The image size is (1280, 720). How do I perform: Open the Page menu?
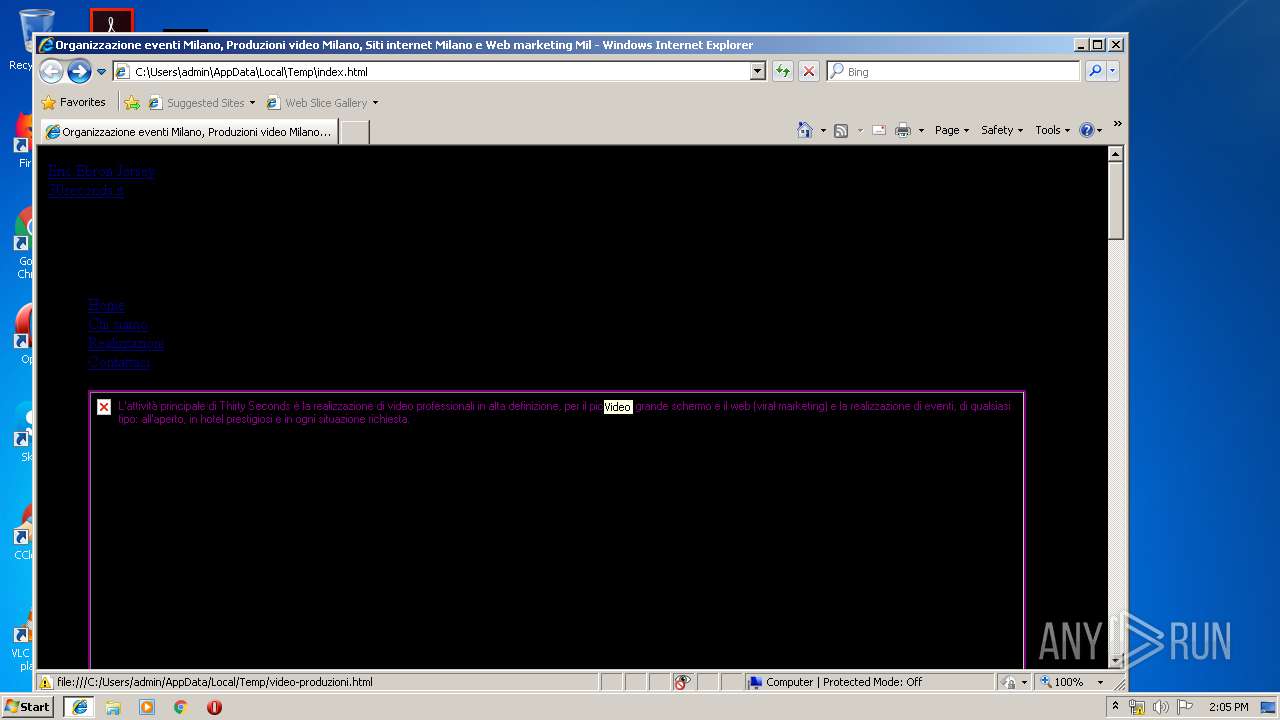(951, 130)
